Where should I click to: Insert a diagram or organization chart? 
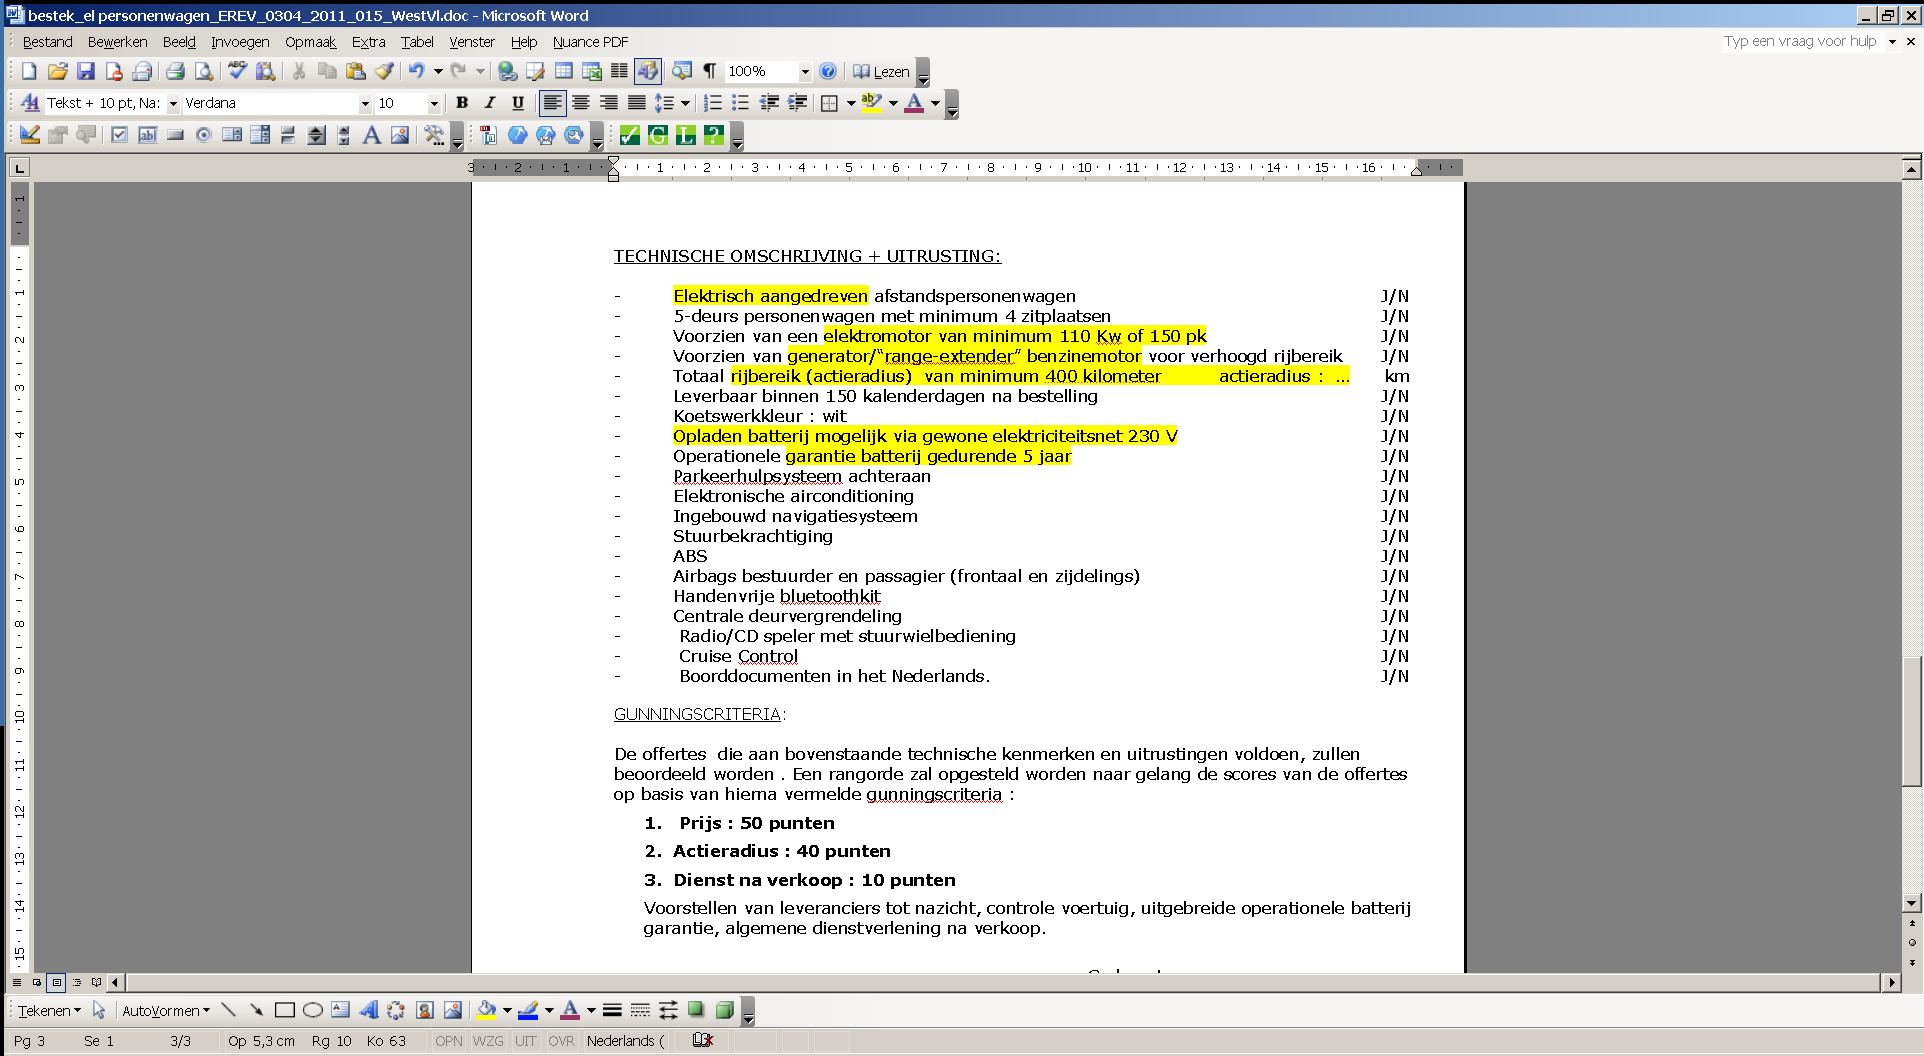tap(396, 1010)
